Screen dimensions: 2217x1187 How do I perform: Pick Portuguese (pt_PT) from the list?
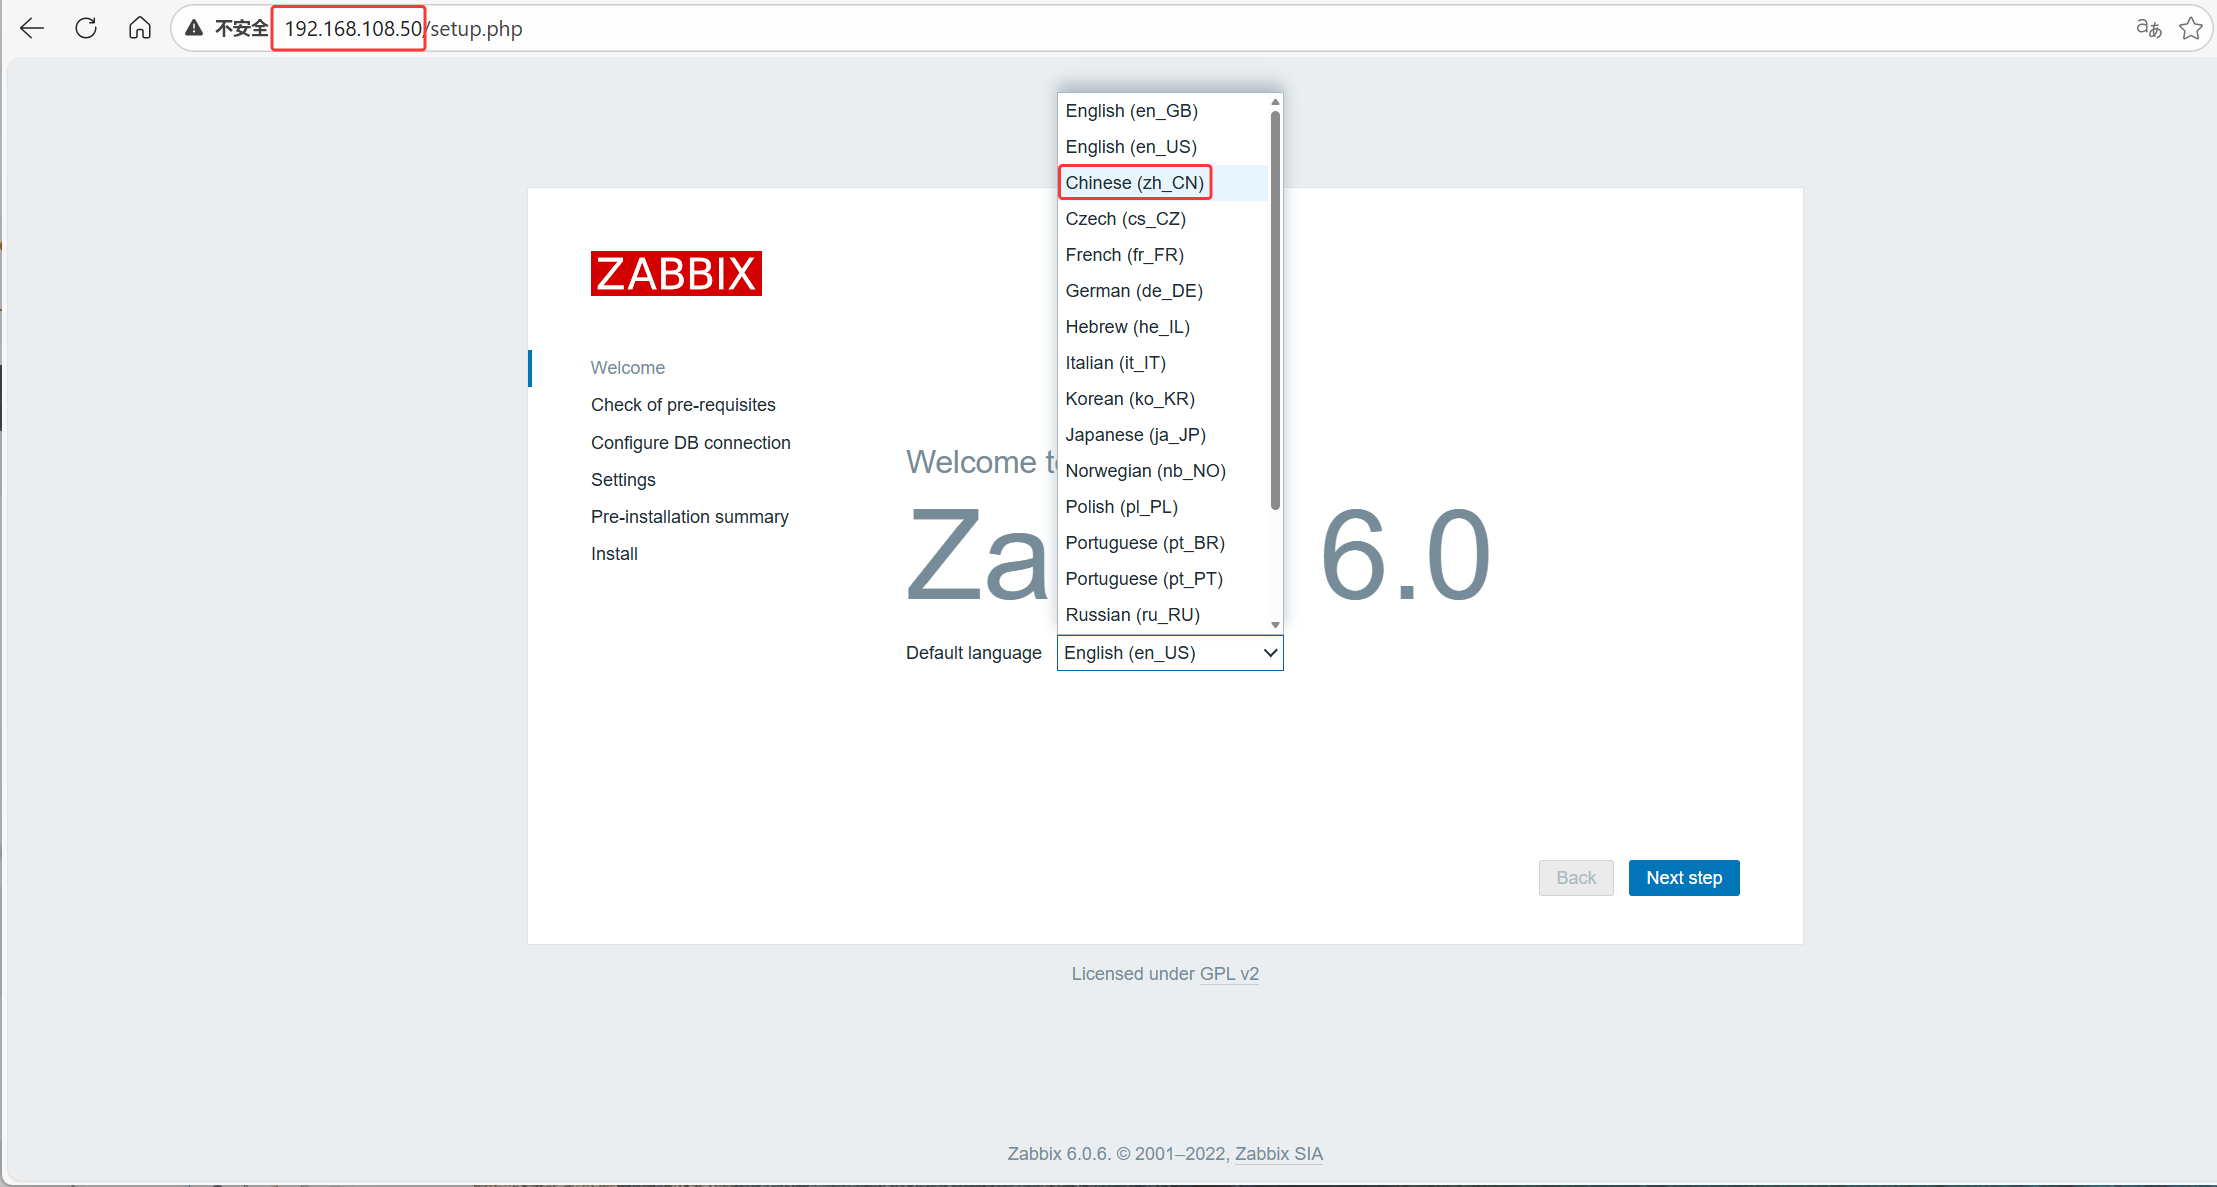pos(1163,579)
